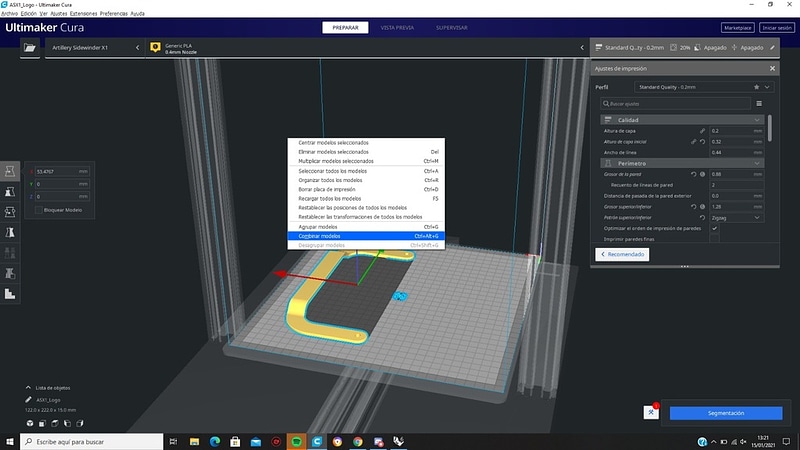Choose Borrar placa de impresión
This screenshot has height=450, width=800.
point(366,189)
